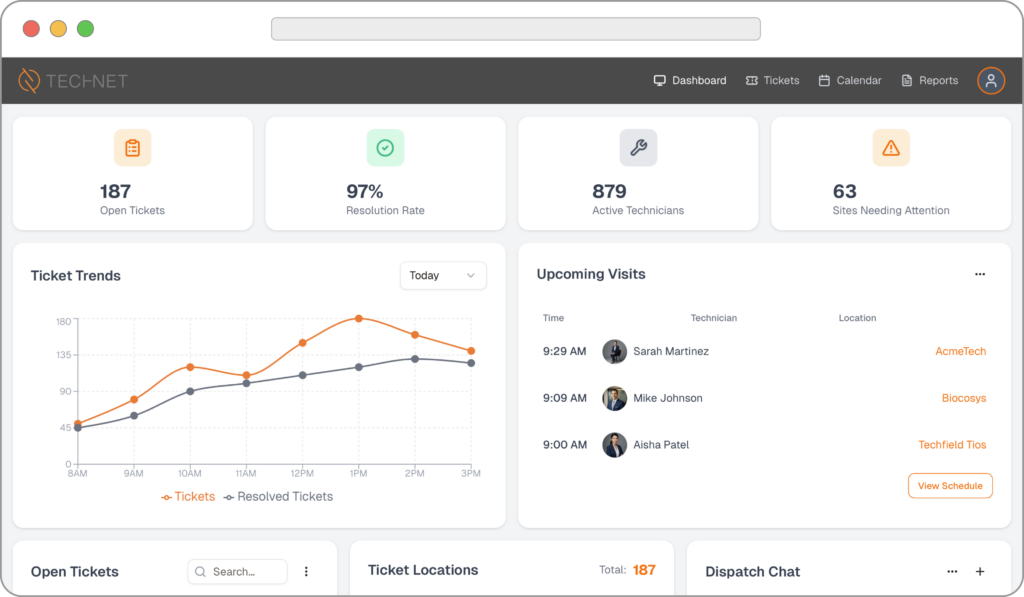Image resolution: width=1024 pixels, height=597 pixels.
Task: Click the Open Tickets clipboard icon
Action: pyautogui.click(x=132, y=148)
